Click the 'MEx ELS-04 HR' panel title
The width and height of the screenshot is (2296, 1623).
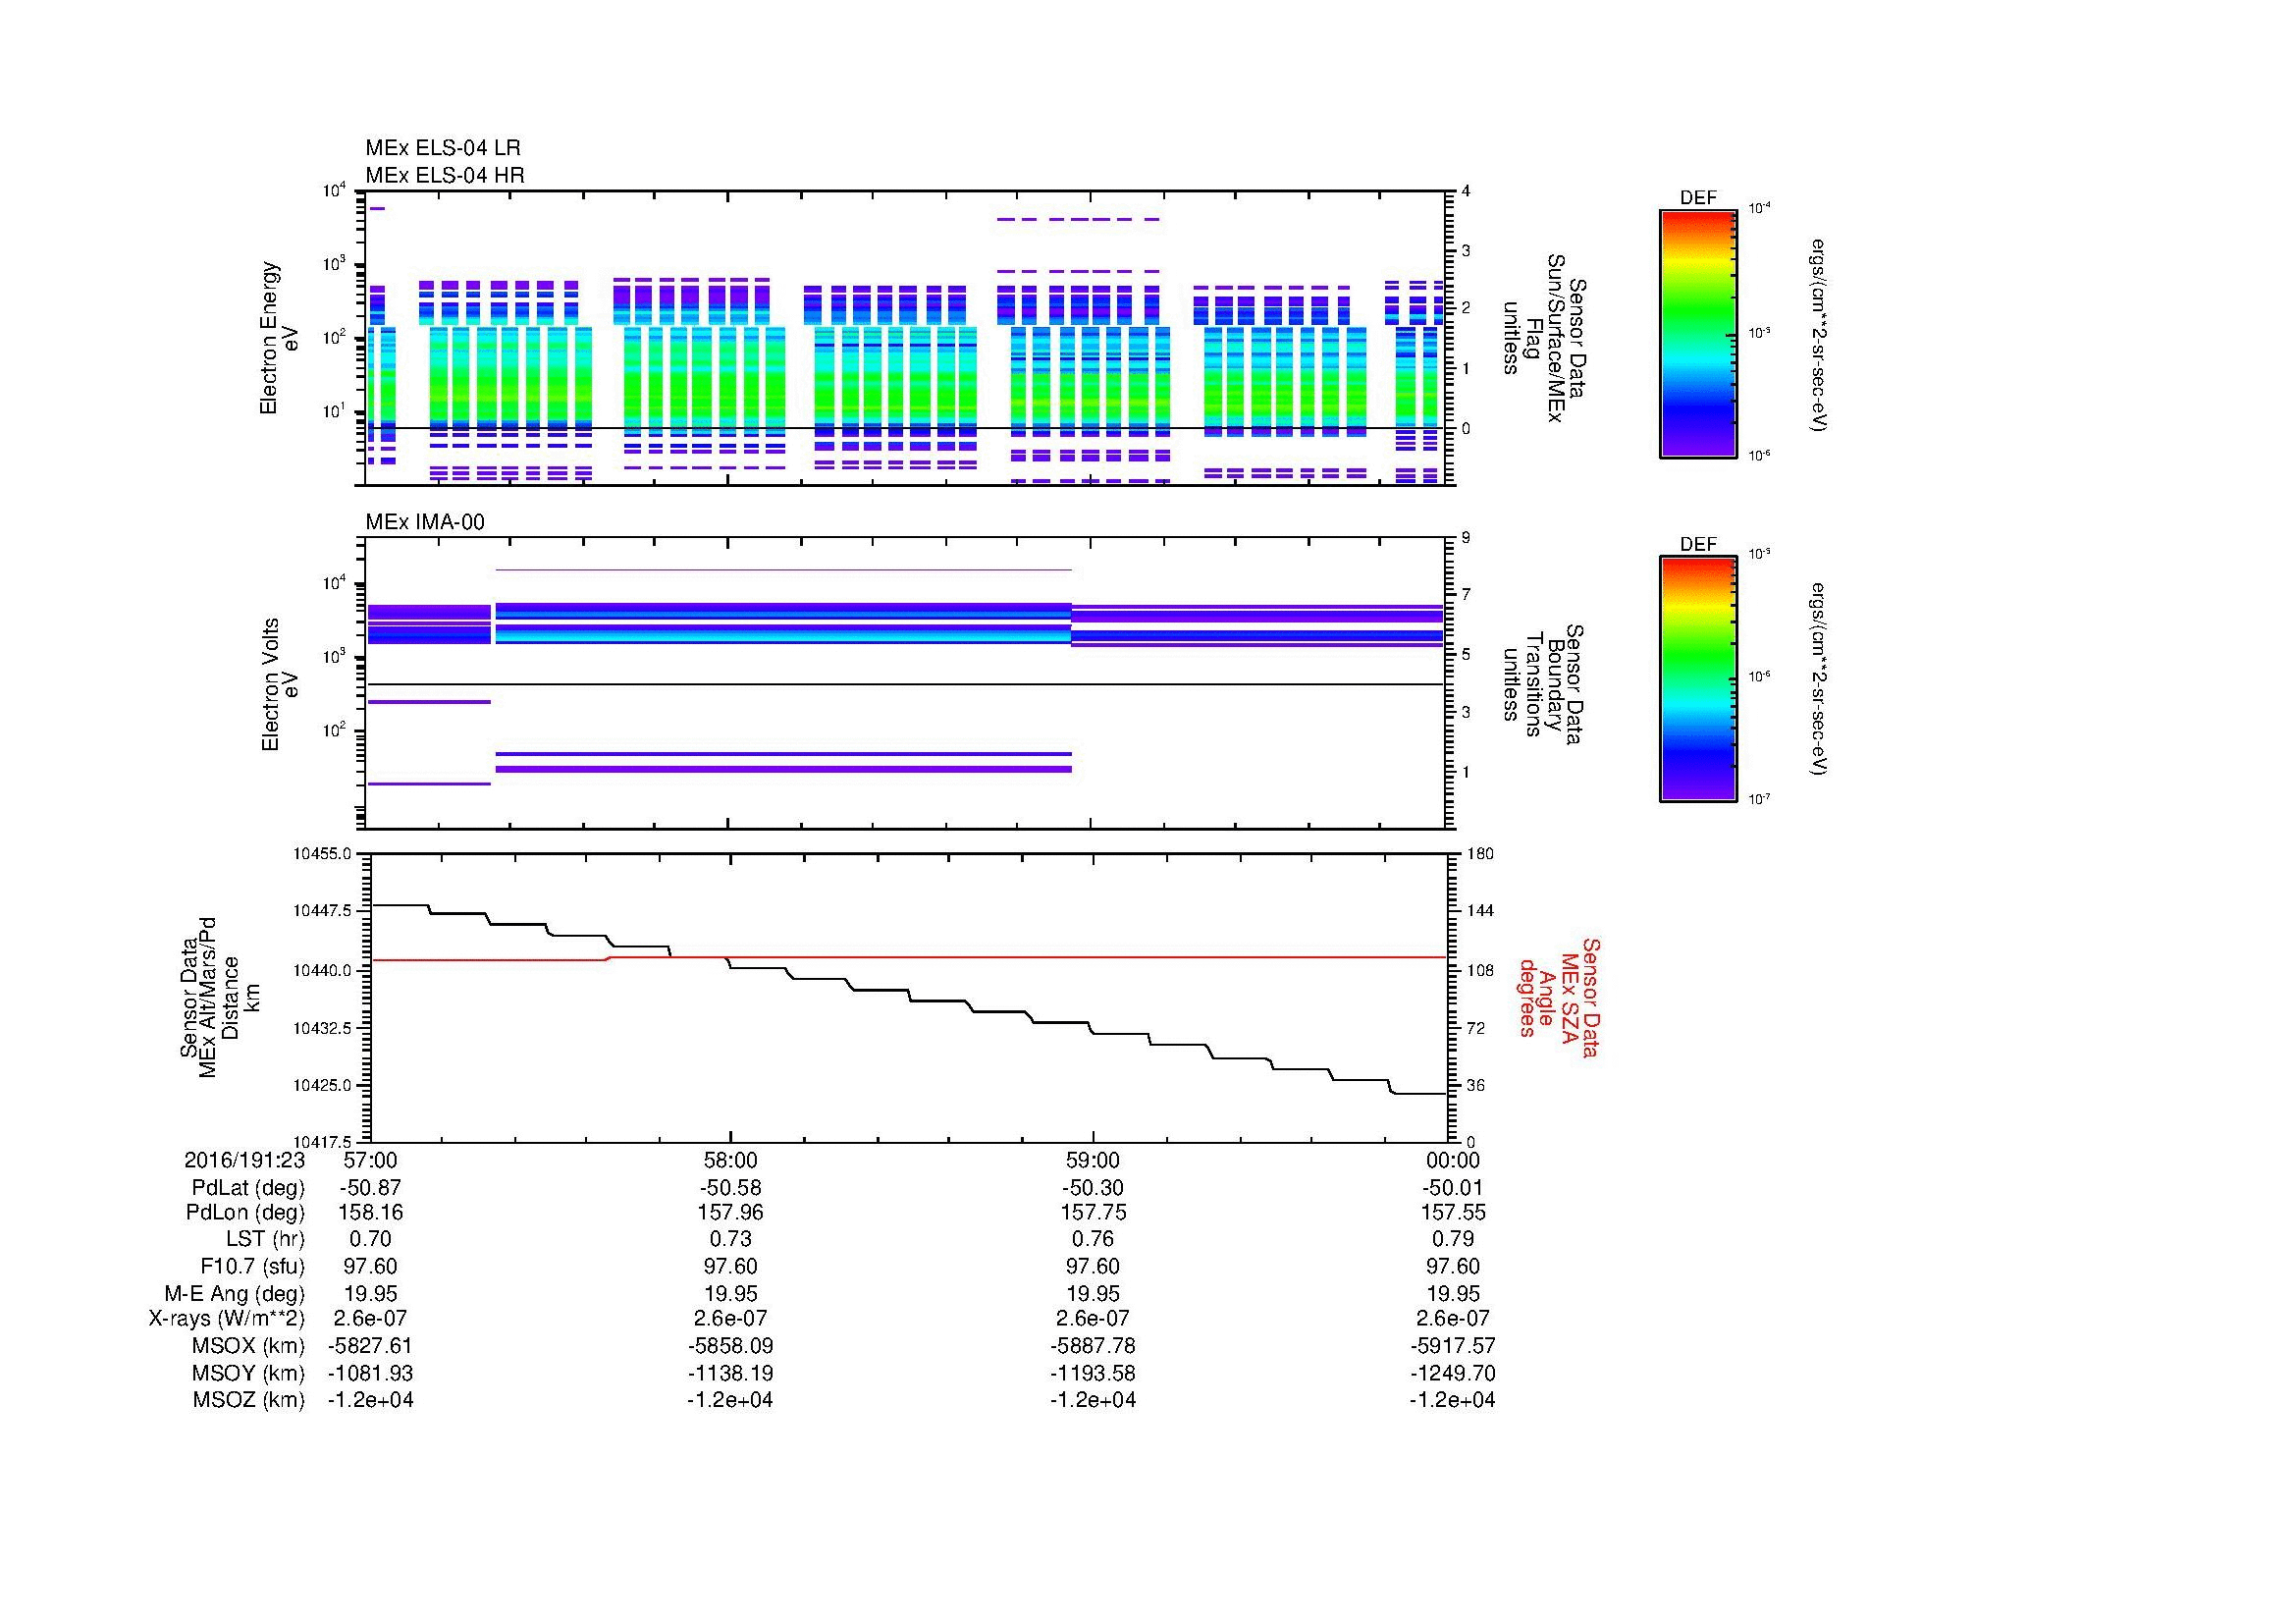point(444,176)
